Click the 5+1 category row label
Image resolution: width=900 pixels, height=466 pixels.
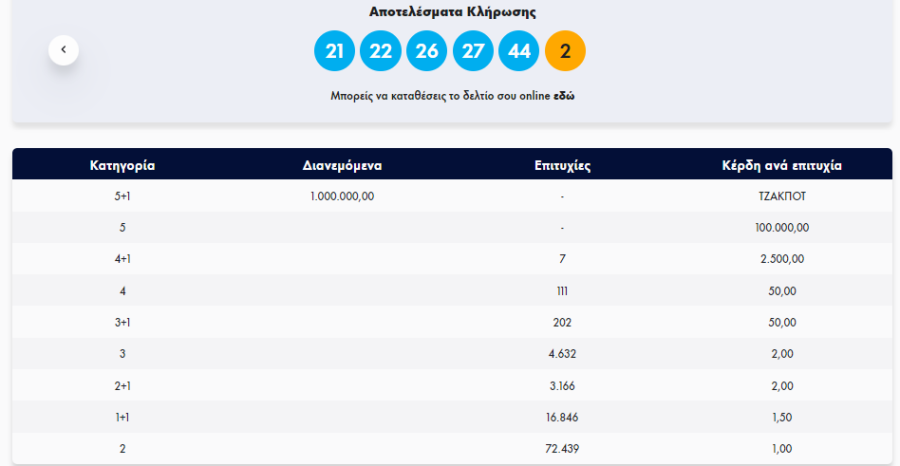(122, 196)
